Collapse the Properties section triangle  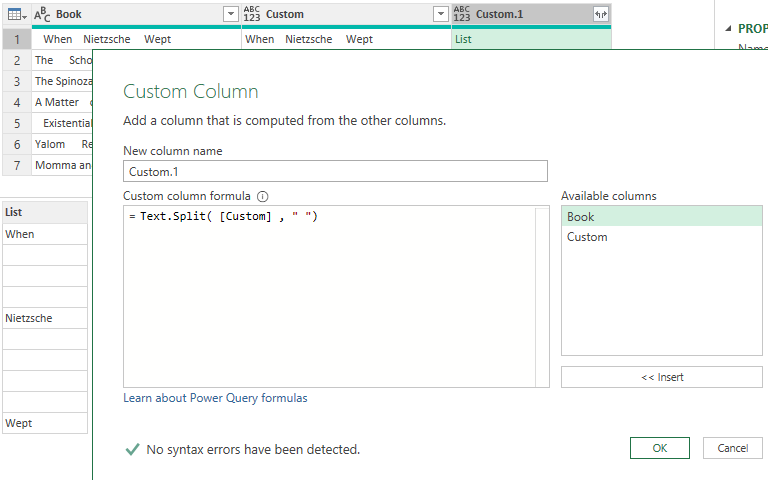click(x=728, y=28)
